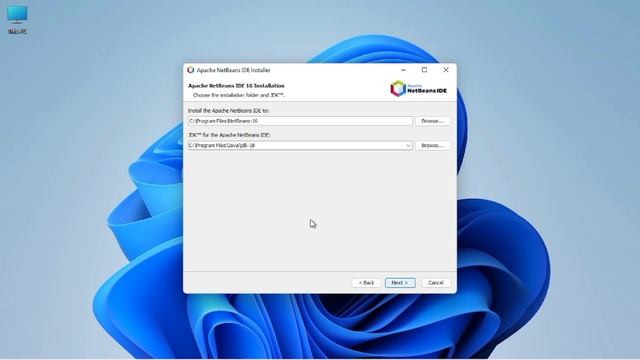640x360 pixels.
Task: Click 'Choose the installation folder and JDK' text
Action: click(x=239, y=95)
